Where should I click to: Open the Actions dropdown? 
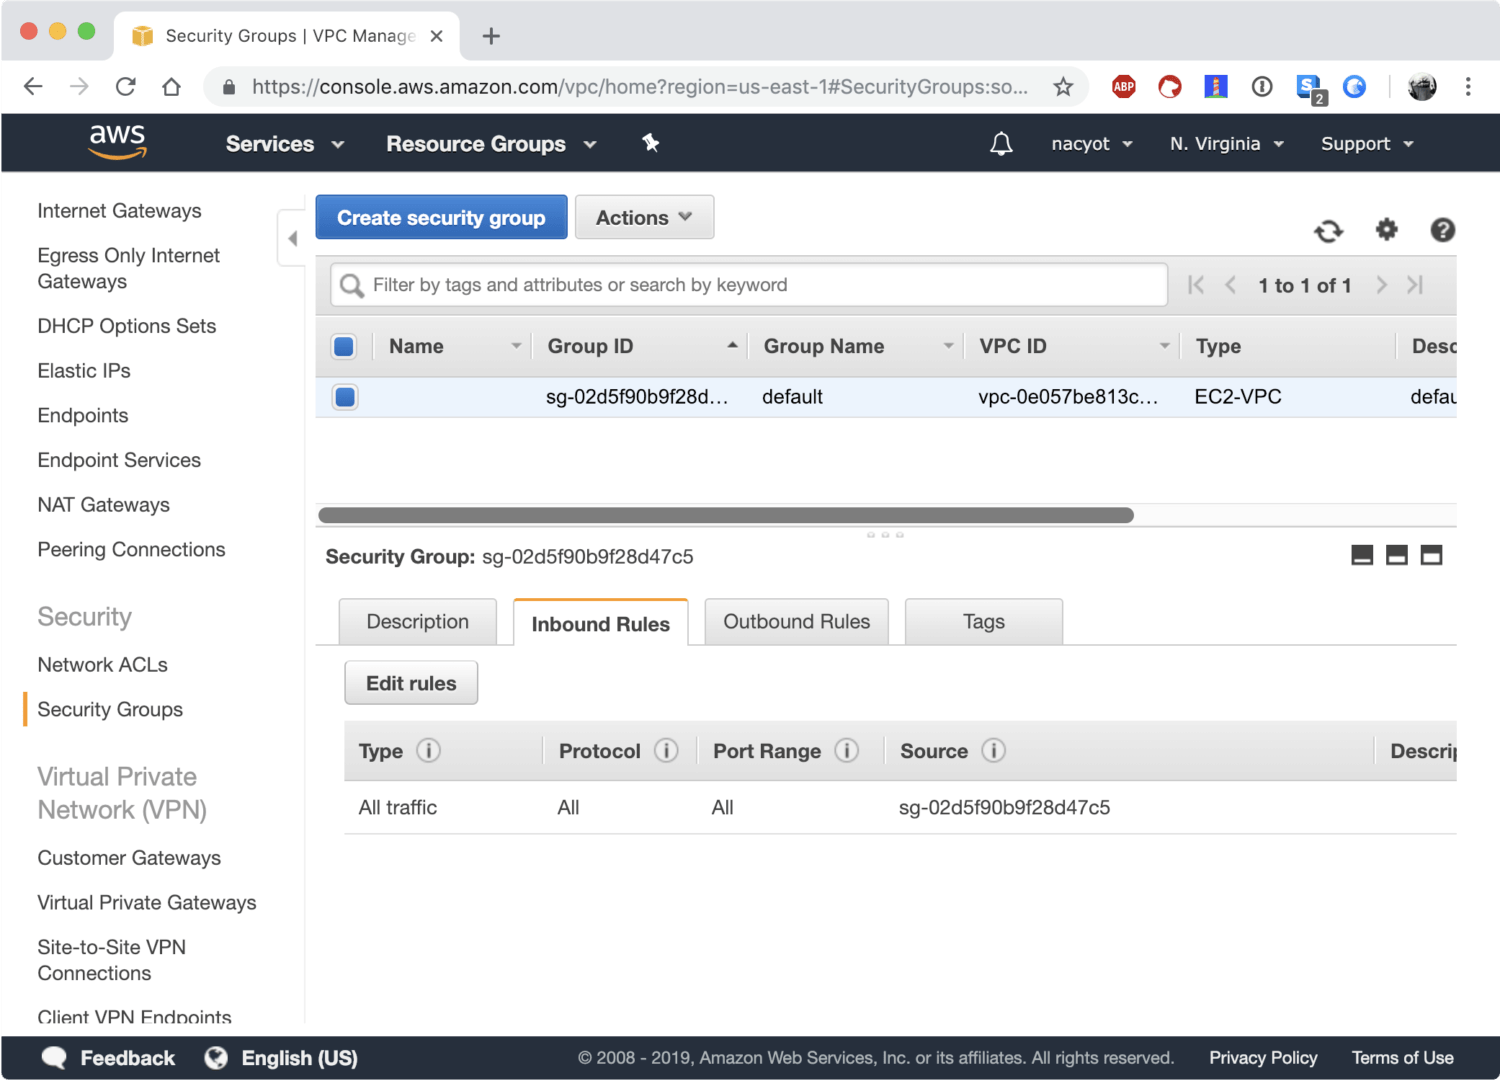point(644,217)
